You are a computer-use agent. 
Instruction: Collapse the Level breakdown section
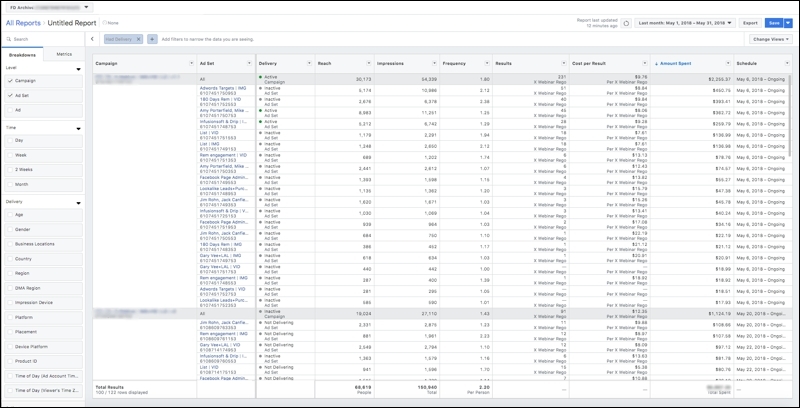point(79,69)
